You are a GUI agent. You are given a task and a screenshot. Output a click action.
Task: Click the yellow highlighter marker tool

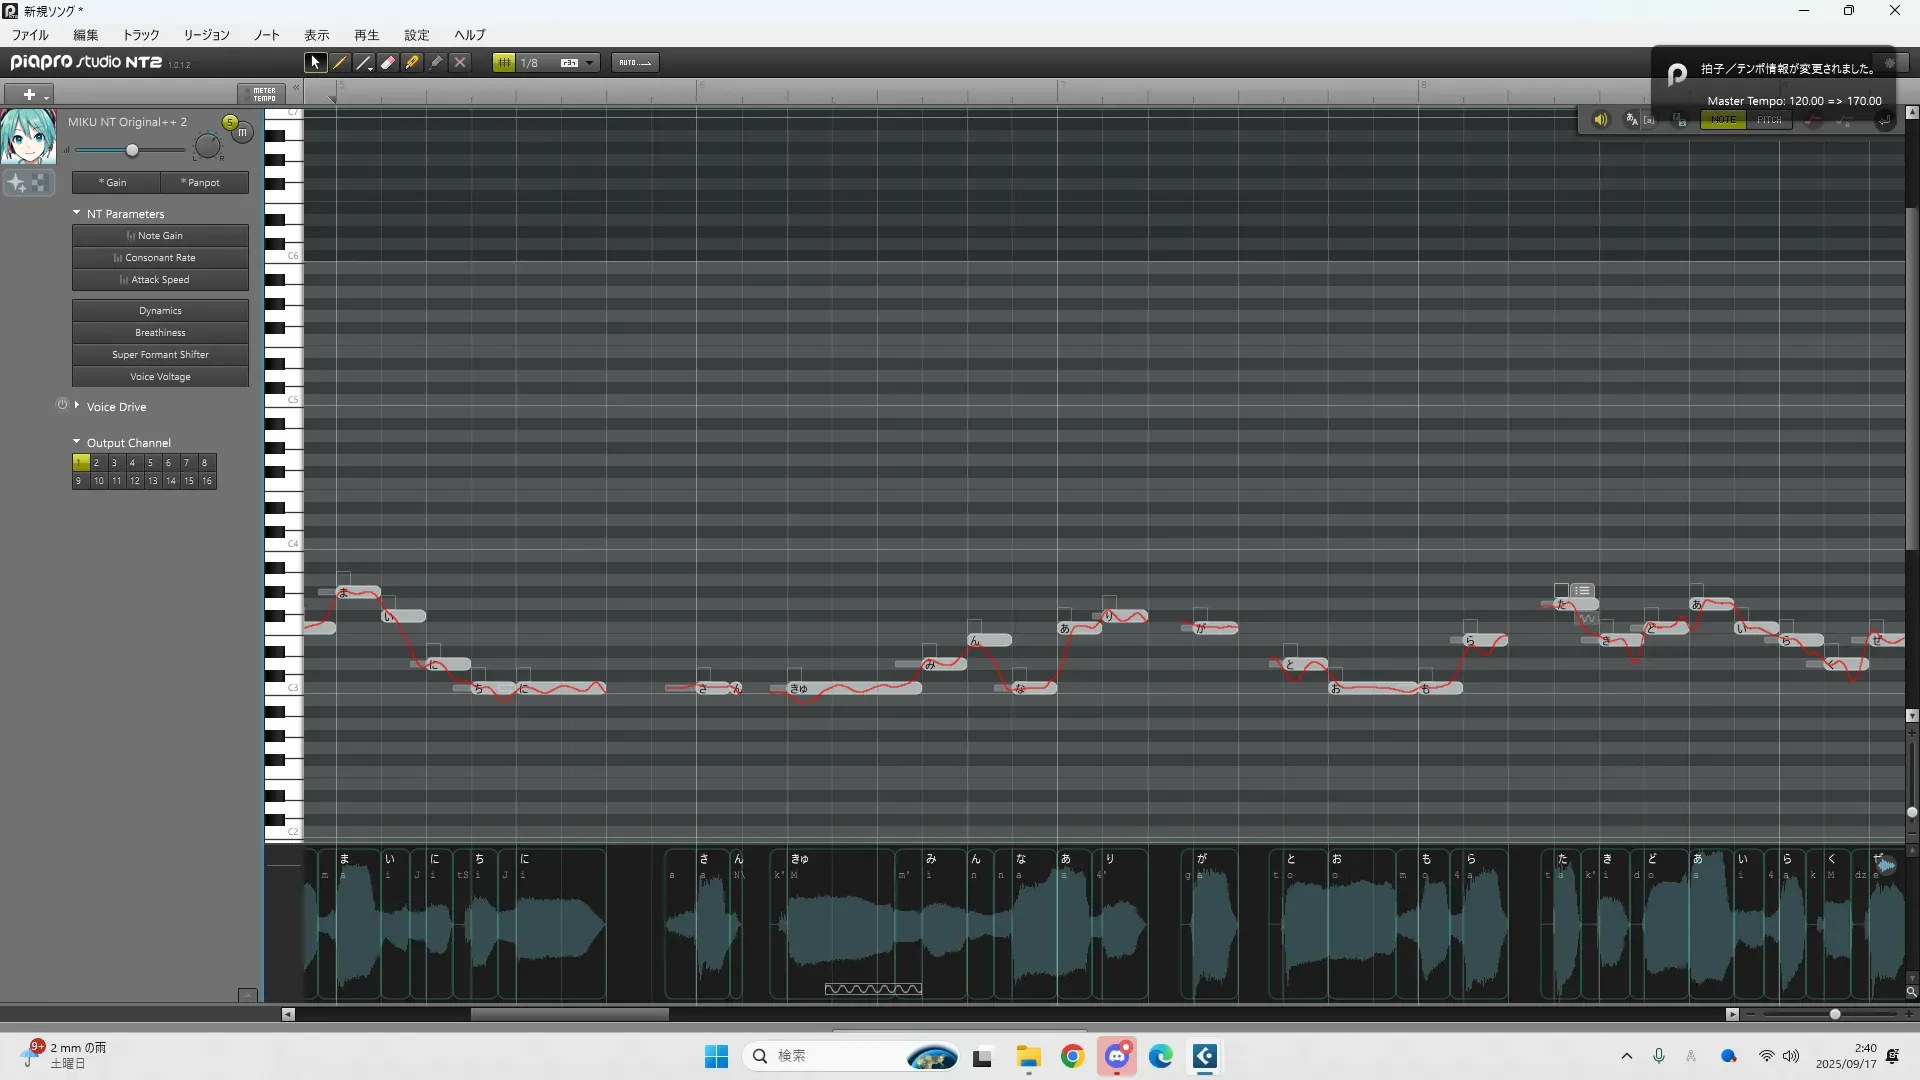point(412,62)
